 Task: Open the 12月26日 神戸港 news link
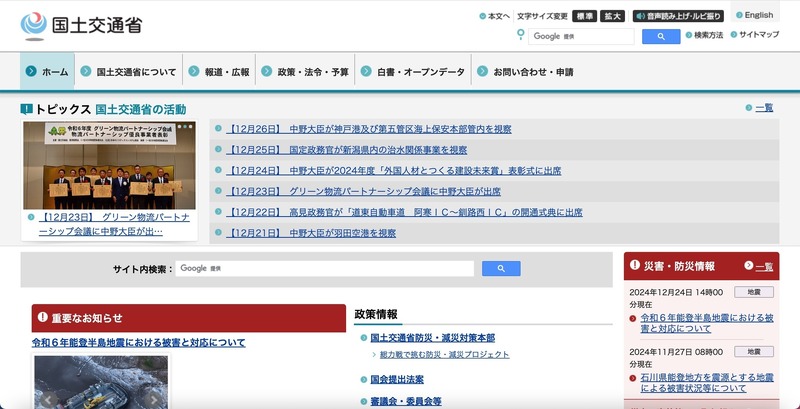(x=369, y=129)
